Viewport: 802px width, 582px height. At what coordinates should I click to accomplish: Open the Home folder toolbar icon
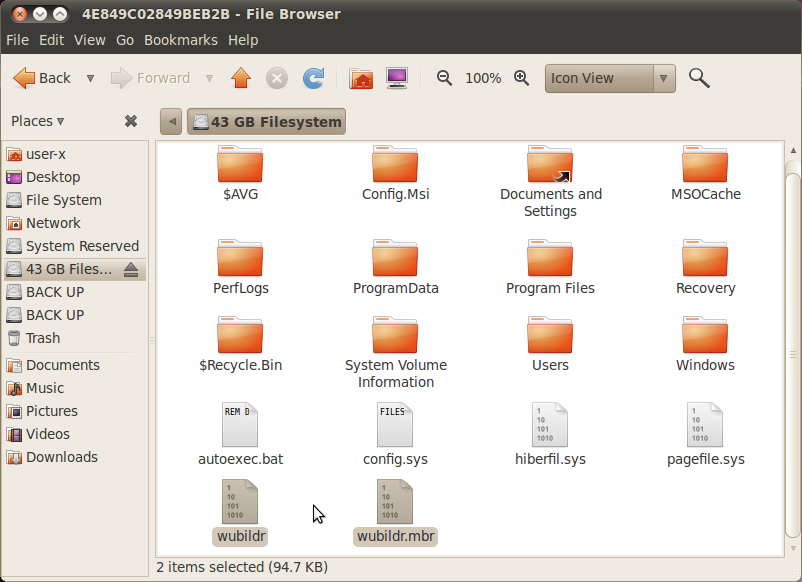[x=360, y=78]
